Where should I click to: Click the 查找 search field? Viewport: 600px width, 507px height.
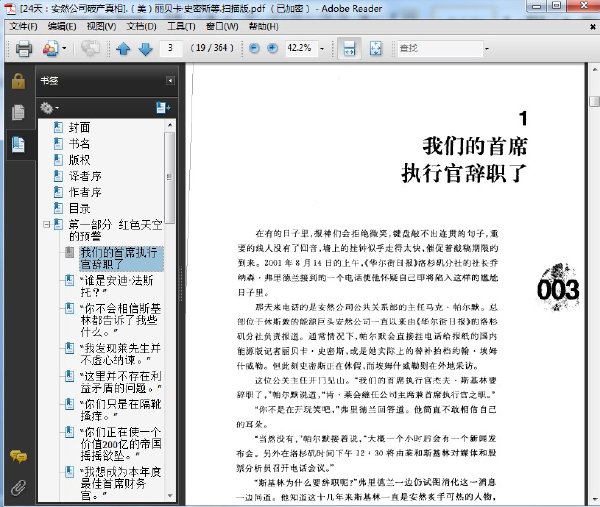(x=440, y=49)
